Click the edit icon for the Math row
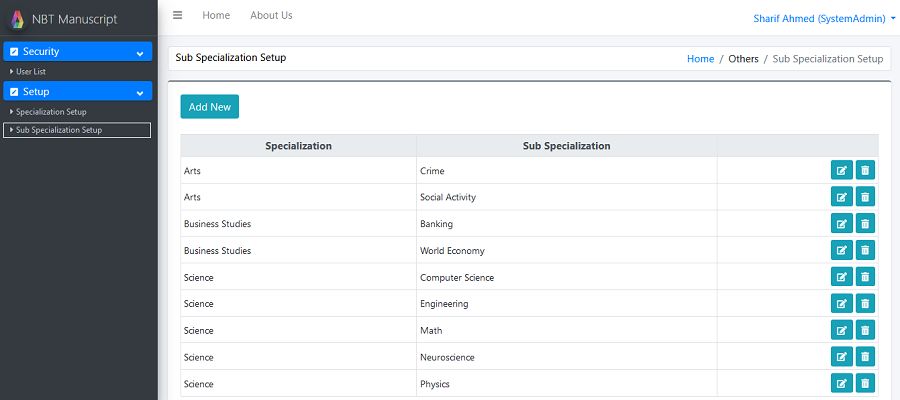The image size is (900, 400). (841, 330)
